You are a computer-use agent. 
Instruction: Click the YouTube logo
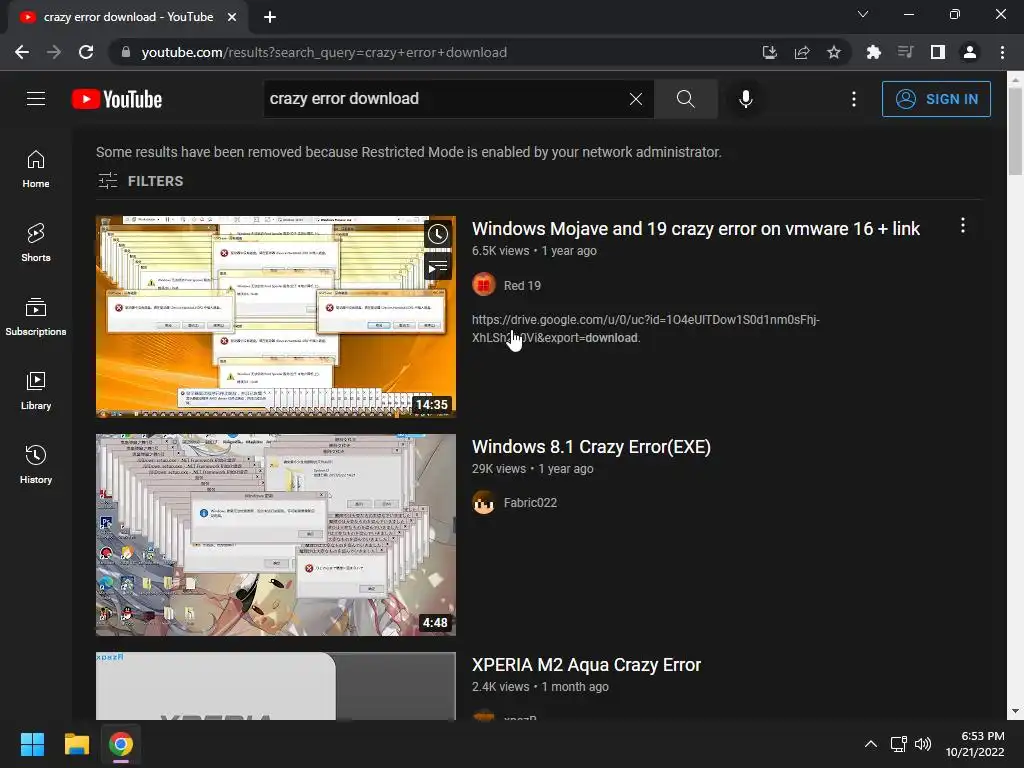click(x=117, y=99)
